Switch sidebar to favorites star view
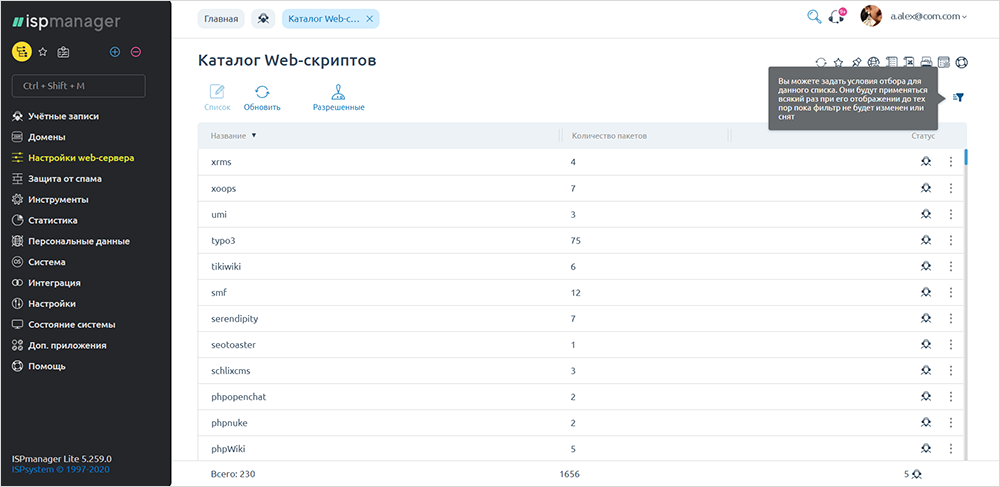The width and height of the screenshot is (1000, 487). point(43,52)
